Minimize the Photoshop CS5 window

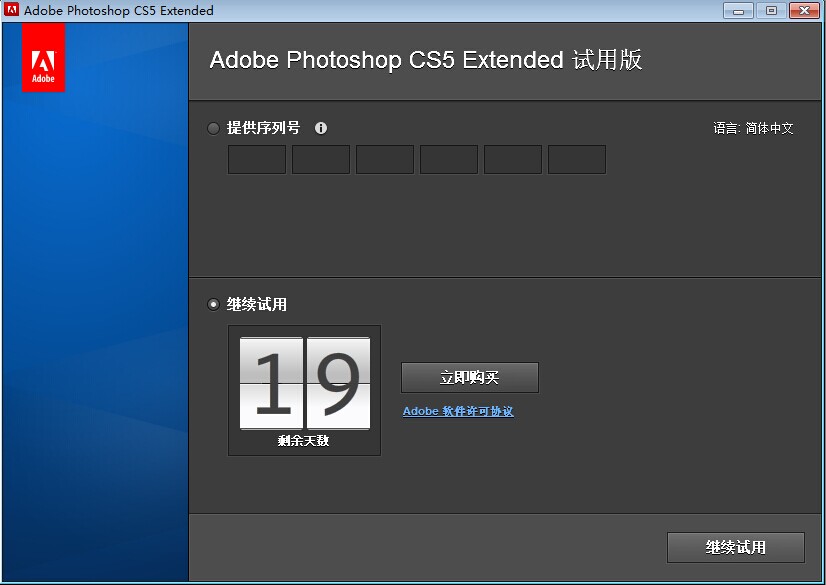pyautogui.click(x=738, y=11)
